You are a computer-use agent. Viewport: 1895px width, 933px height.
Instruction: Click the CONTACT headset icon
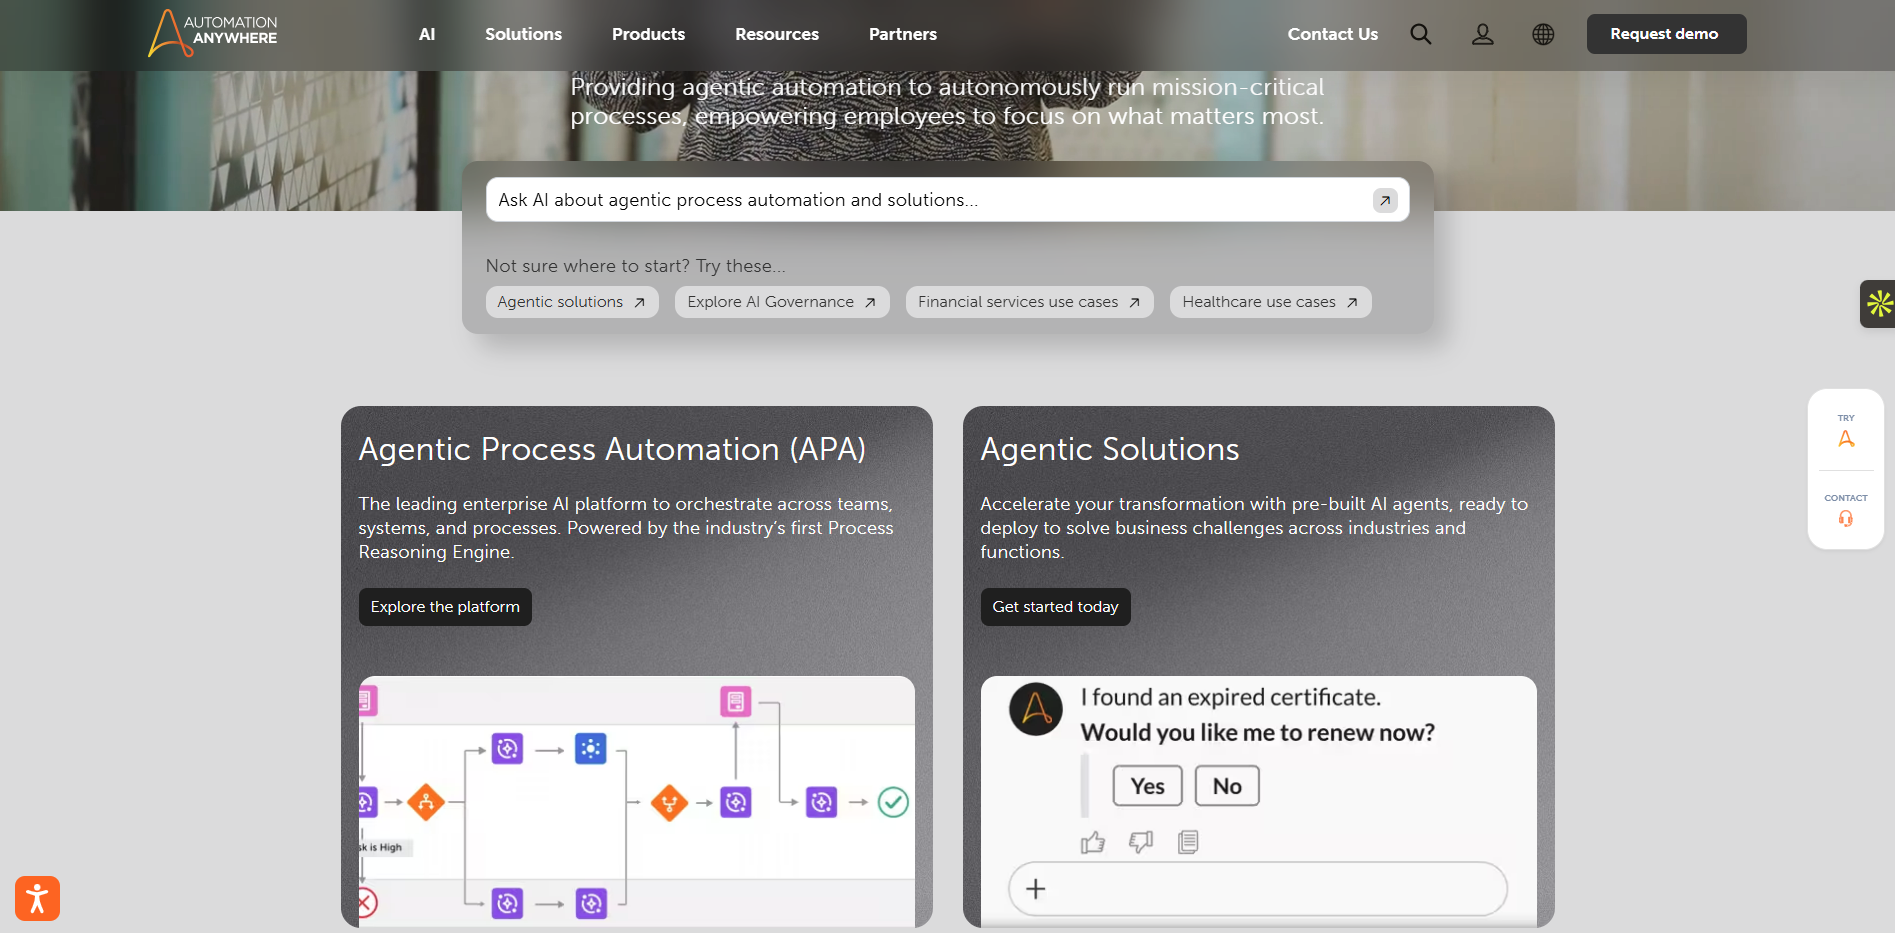1845,518
